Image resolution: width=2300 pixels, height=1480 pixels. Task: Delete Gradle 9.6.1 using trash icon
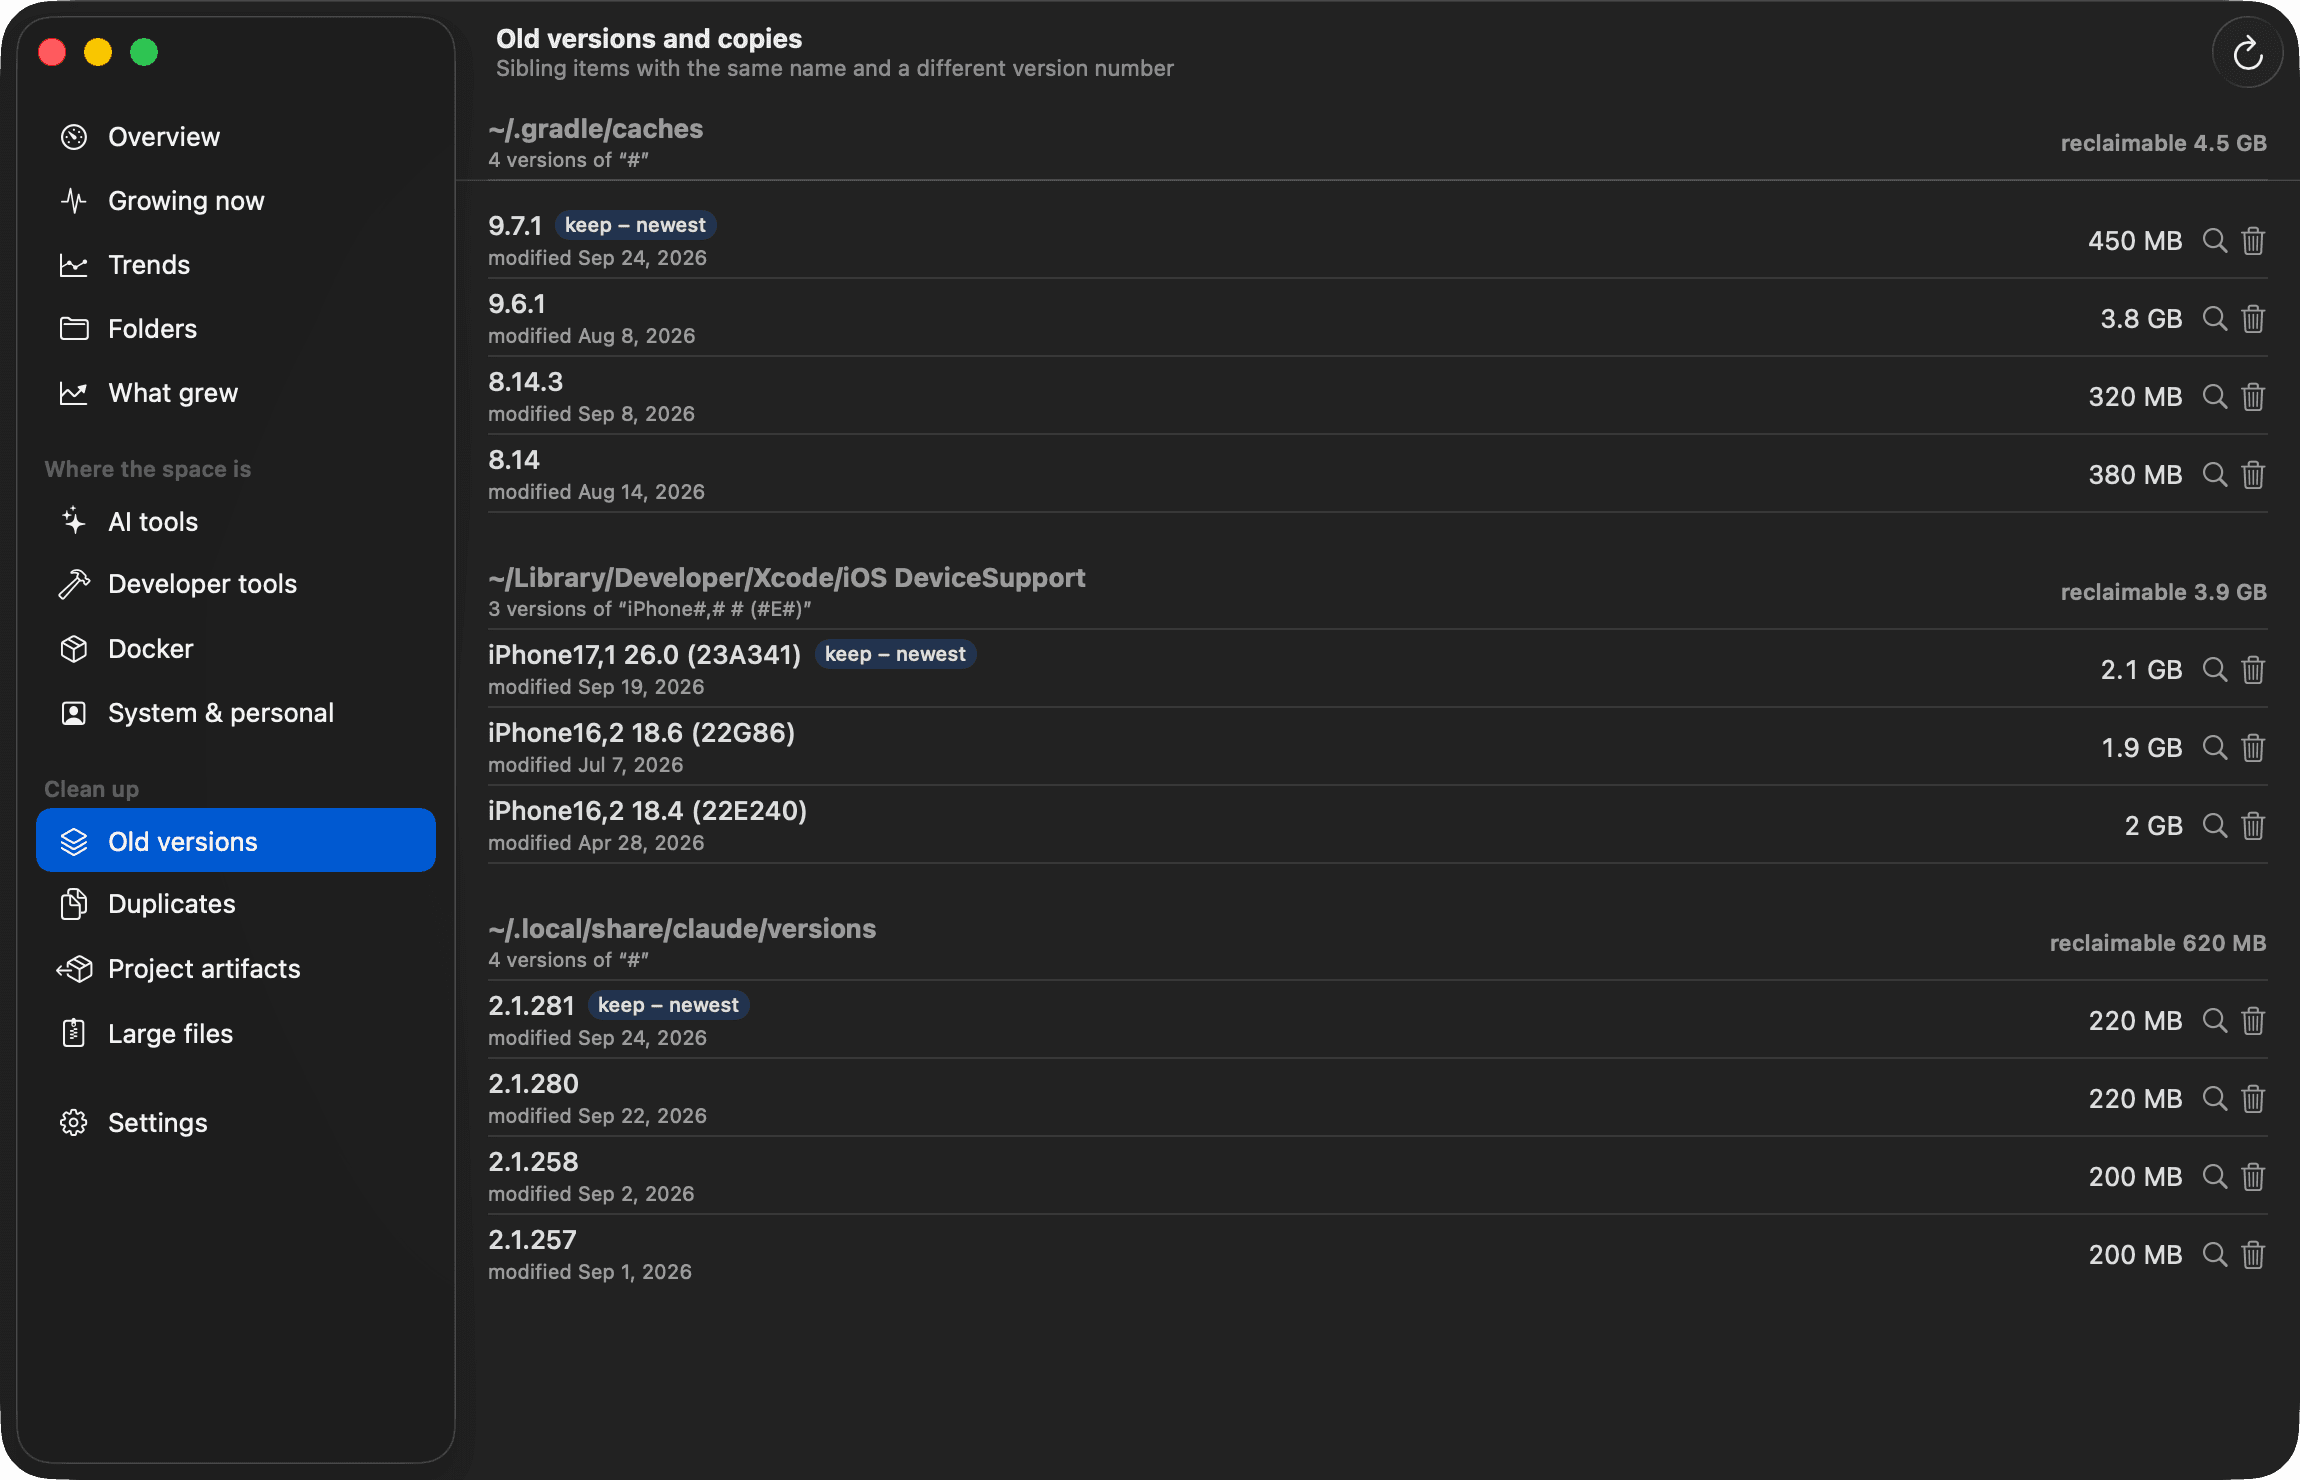click(2253, 319)
